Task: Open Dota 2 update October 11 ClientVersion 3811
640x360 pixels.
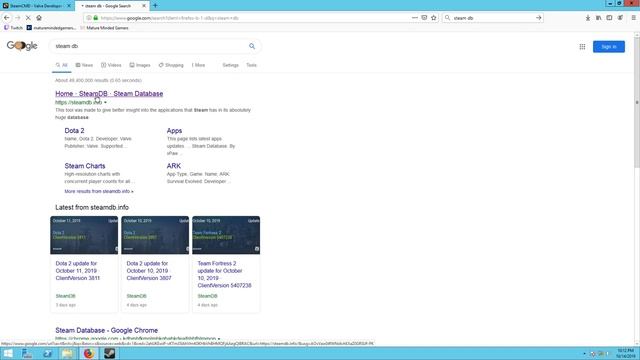Action: point(78,271)
